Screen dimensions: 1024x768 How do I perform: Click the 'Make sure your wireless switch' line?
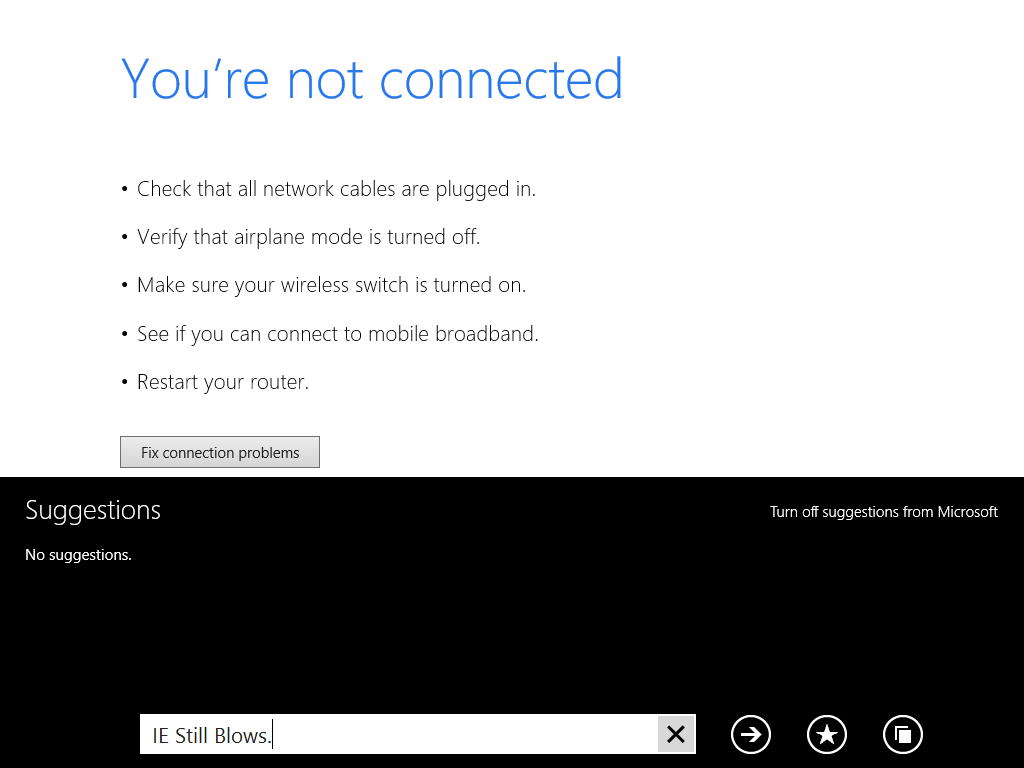coord(331,285)
